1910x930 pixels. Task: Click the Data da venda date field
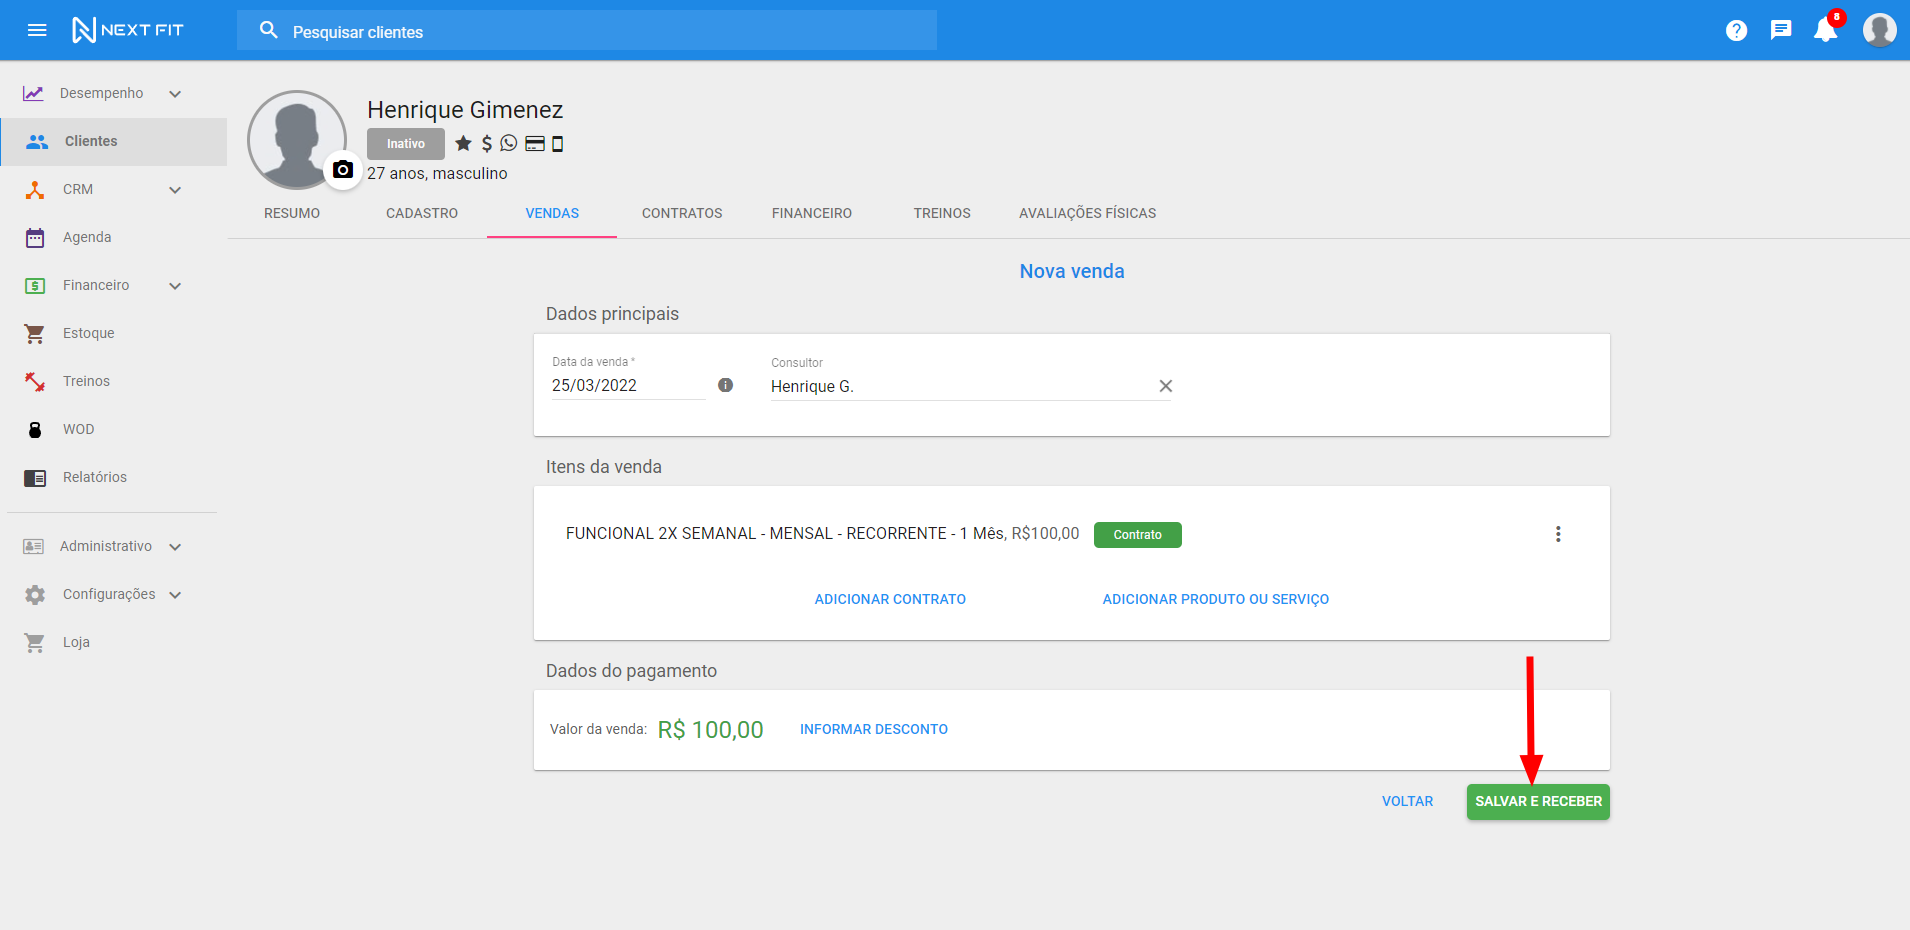coord(628,385)
